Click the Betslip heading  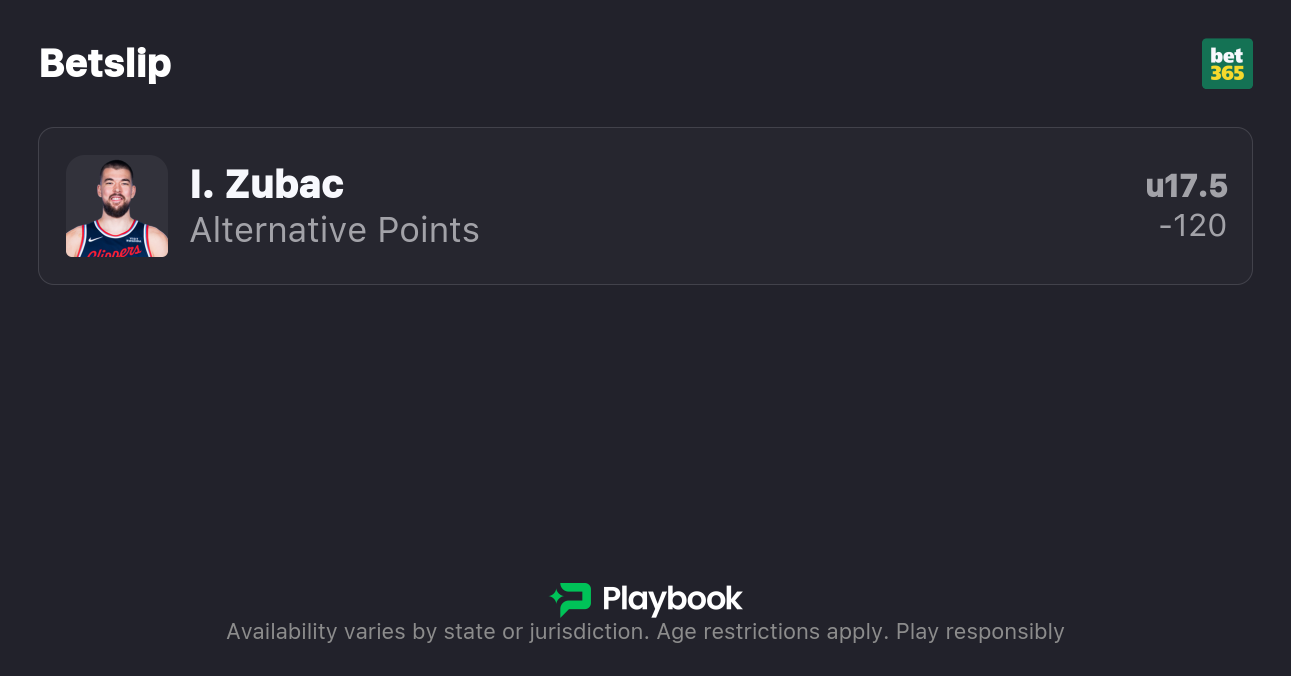tap(105, 64)
